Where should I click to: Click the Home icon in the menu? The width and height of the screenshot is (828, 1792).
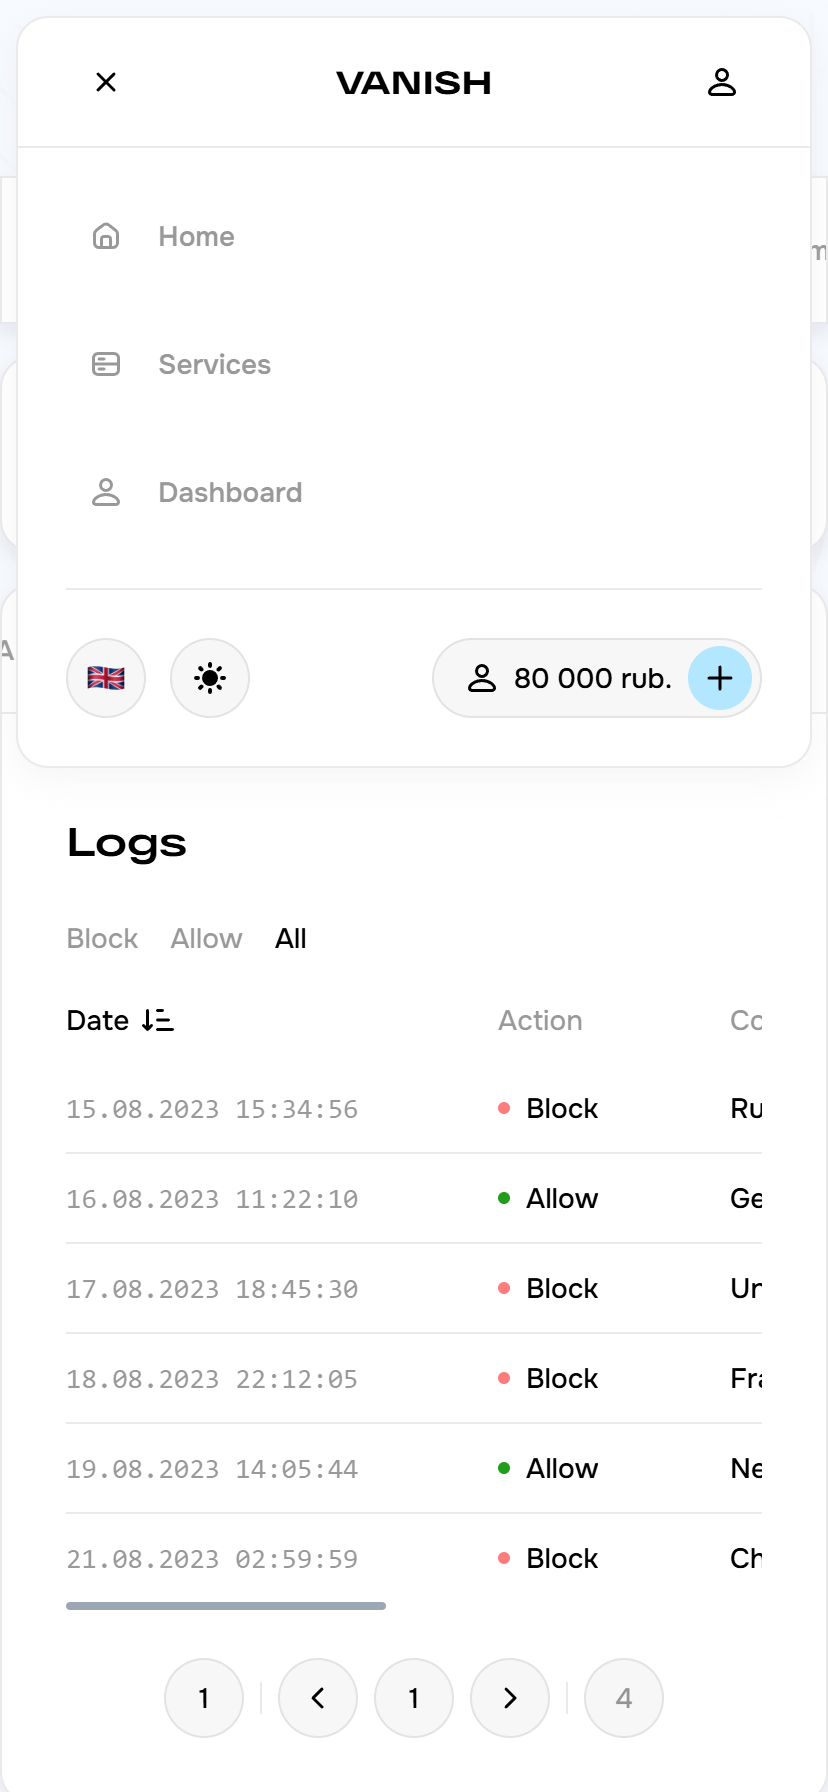click(106, 236)
